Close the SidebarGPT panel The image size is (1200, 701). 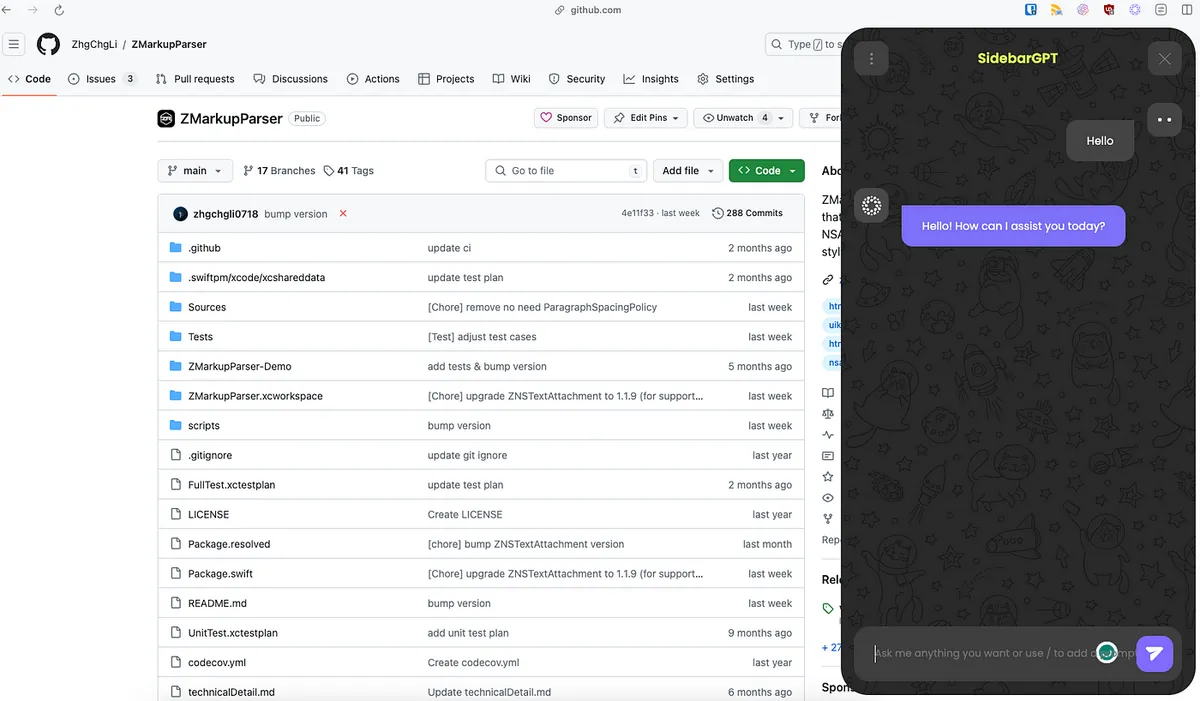[x=1164, y=59]
